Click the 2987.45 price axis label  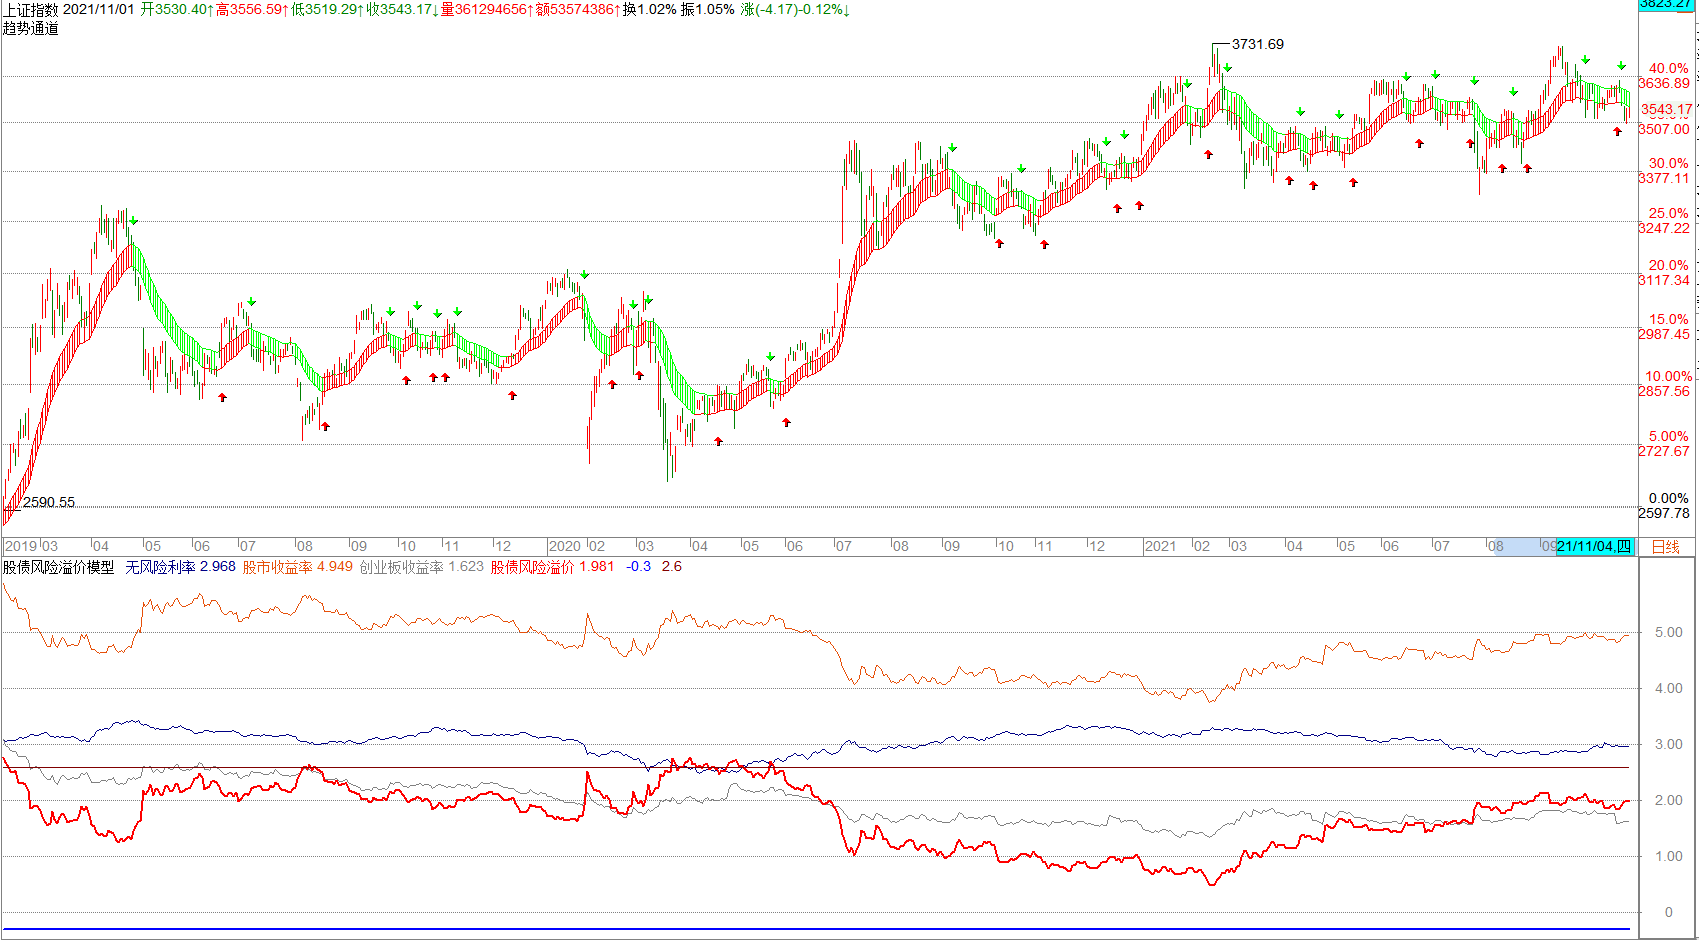click(x=1664, y=334)
